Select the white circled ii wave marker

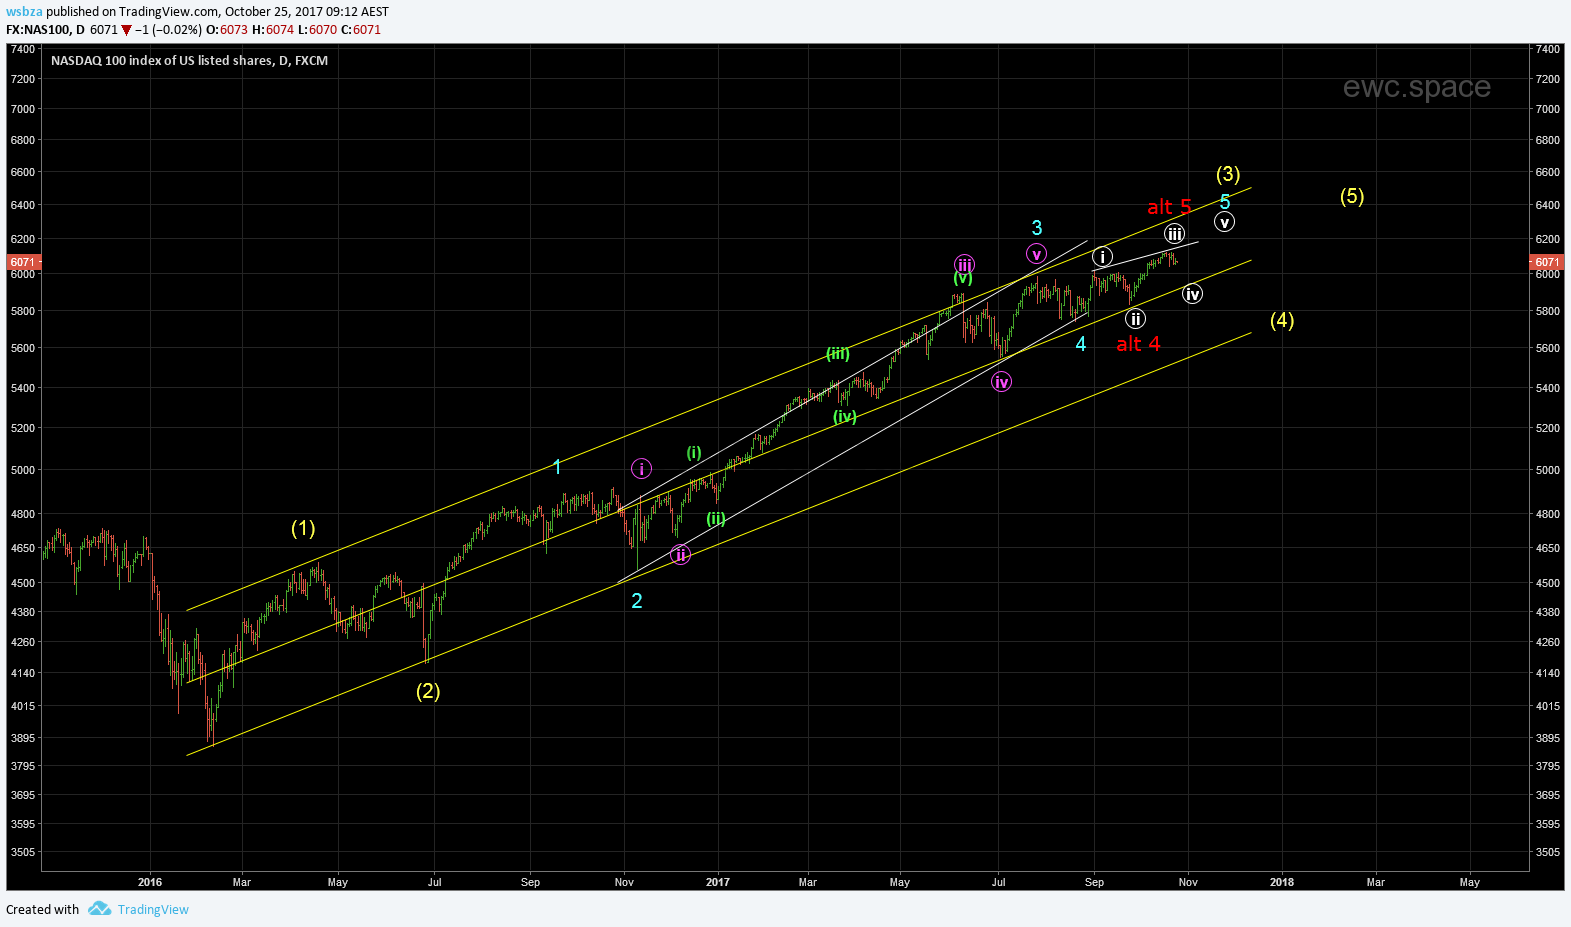click(x=1135, y=319)
